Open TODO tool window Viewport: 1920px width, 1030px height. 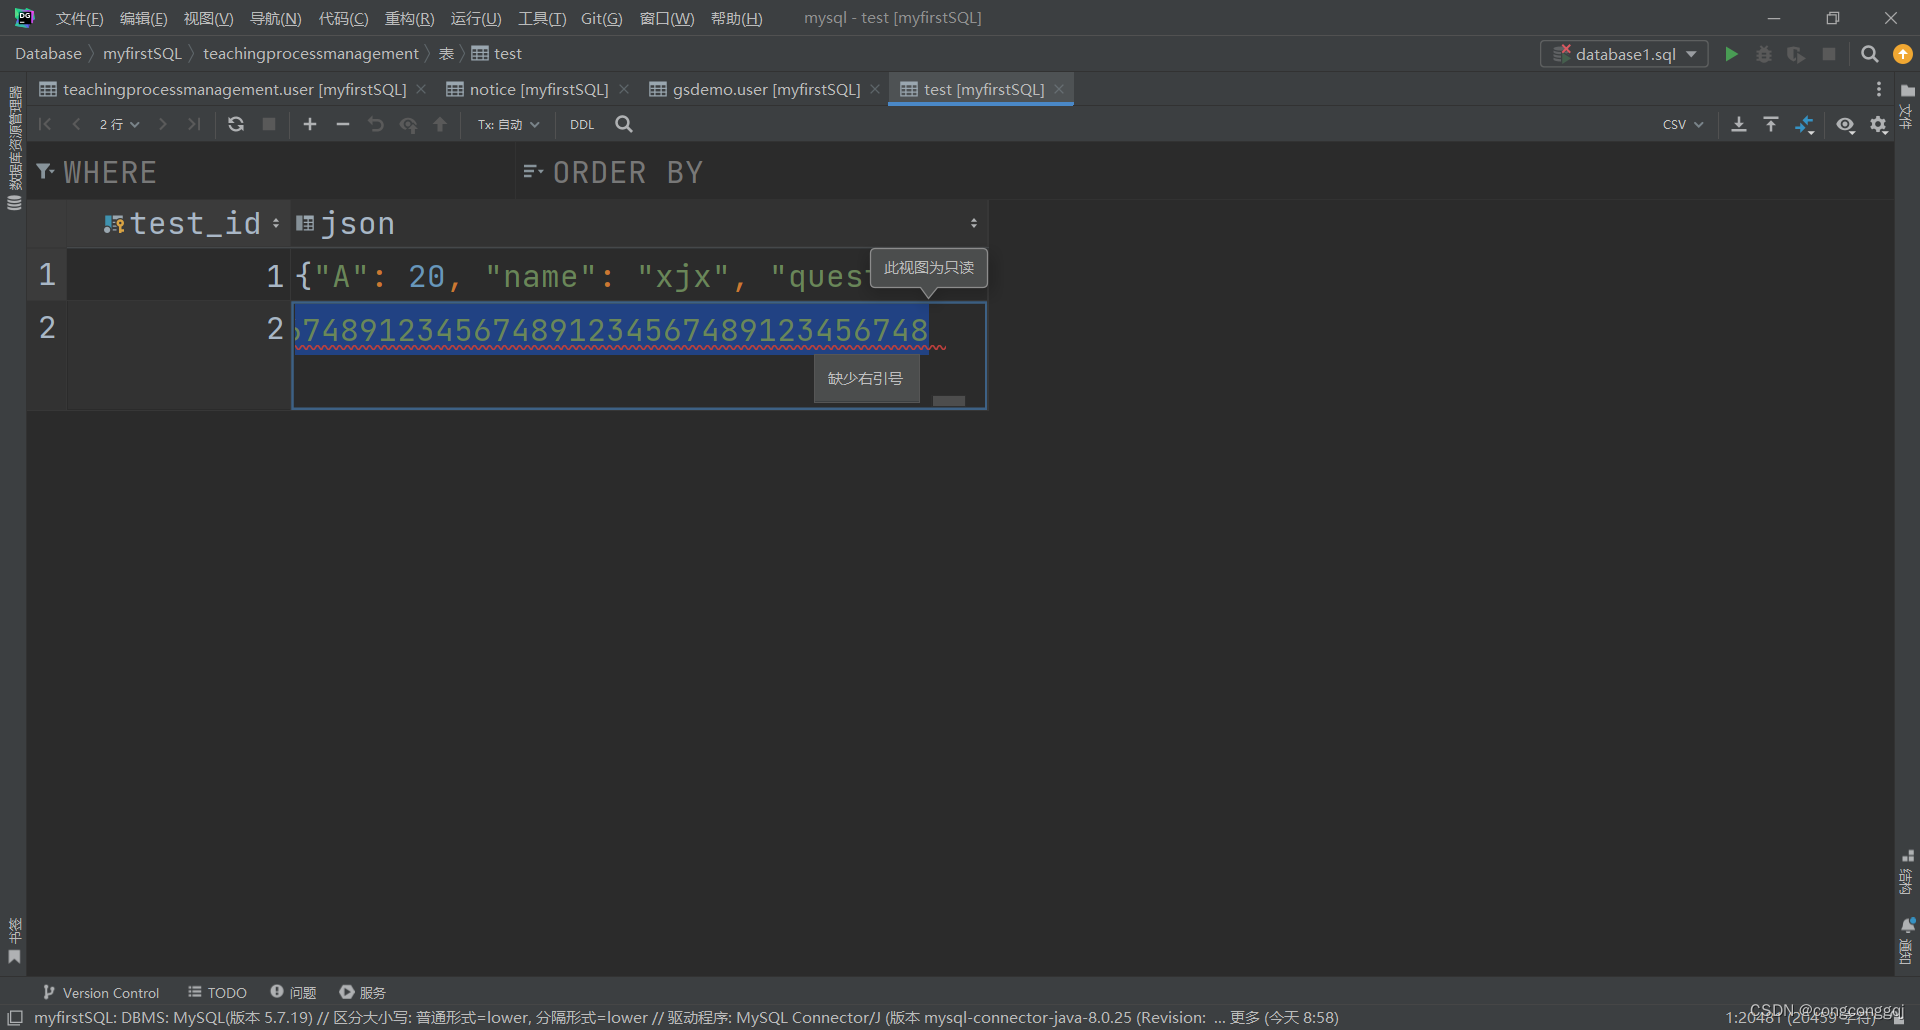click(x=217, y=992)
